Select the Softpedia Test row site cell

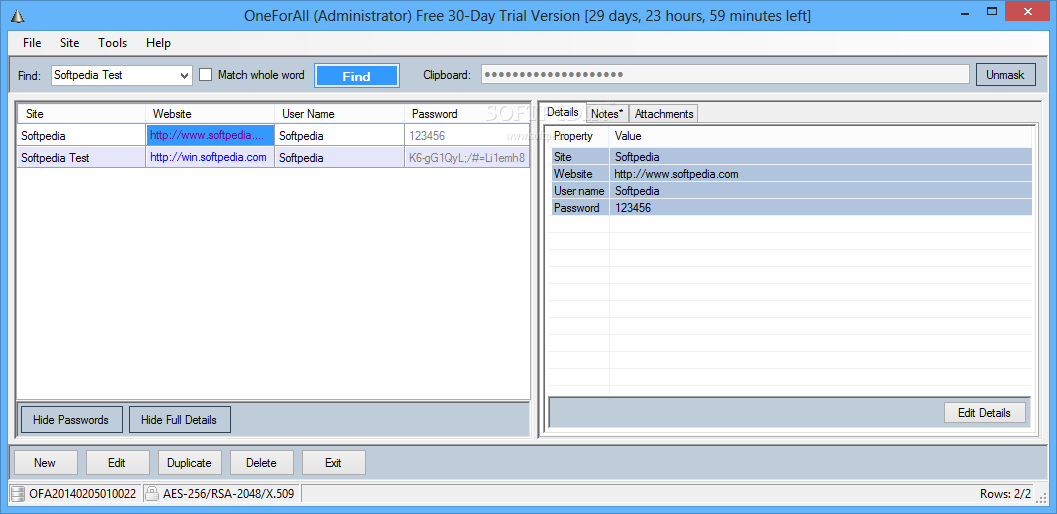(82, 158)
